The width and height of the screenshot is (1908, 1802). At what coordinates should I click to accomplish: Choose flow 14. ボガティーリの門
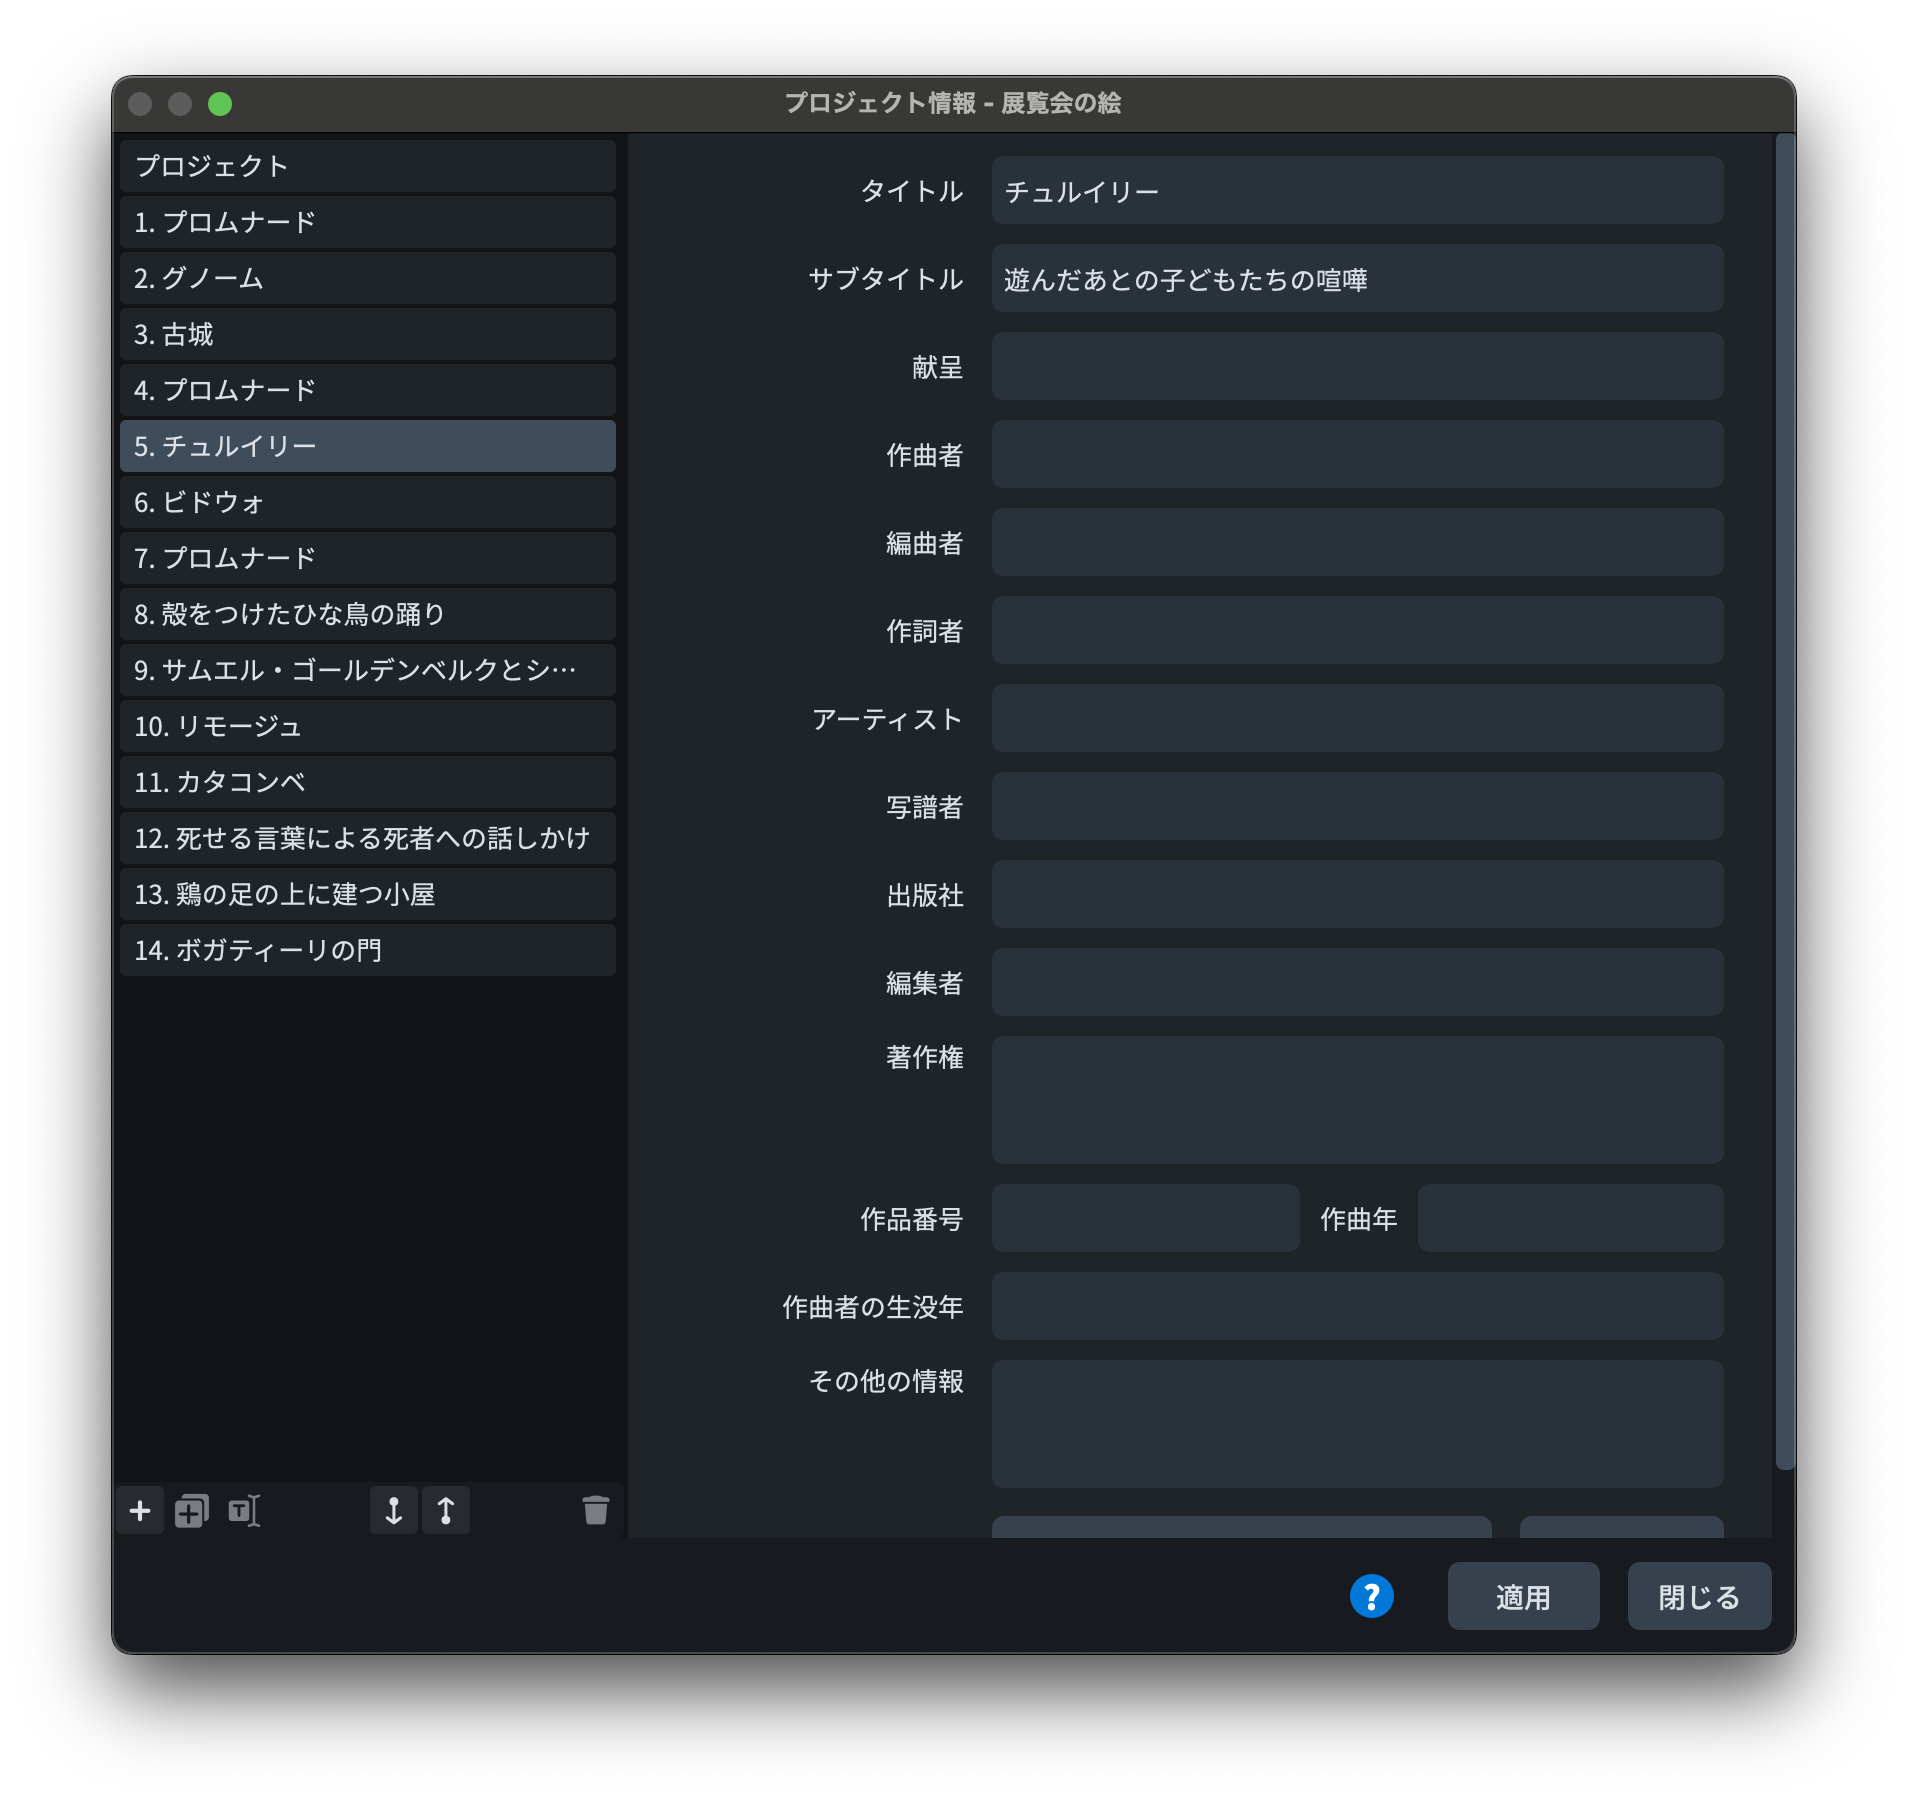(x=367, y=950)
